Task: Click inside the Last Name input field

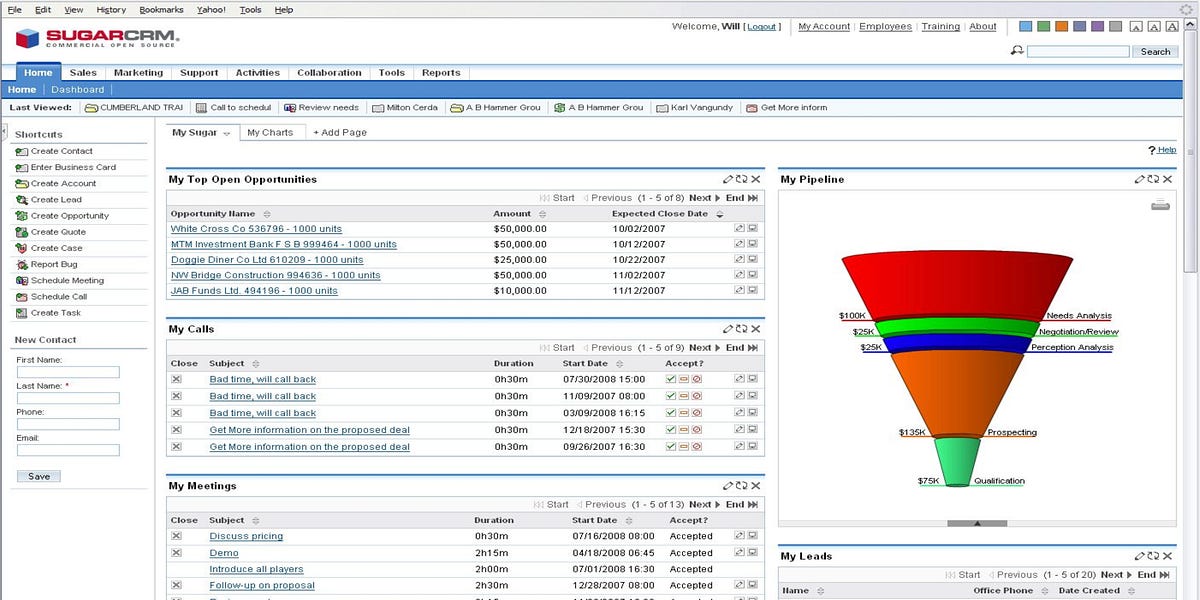Action: [67, 398]
